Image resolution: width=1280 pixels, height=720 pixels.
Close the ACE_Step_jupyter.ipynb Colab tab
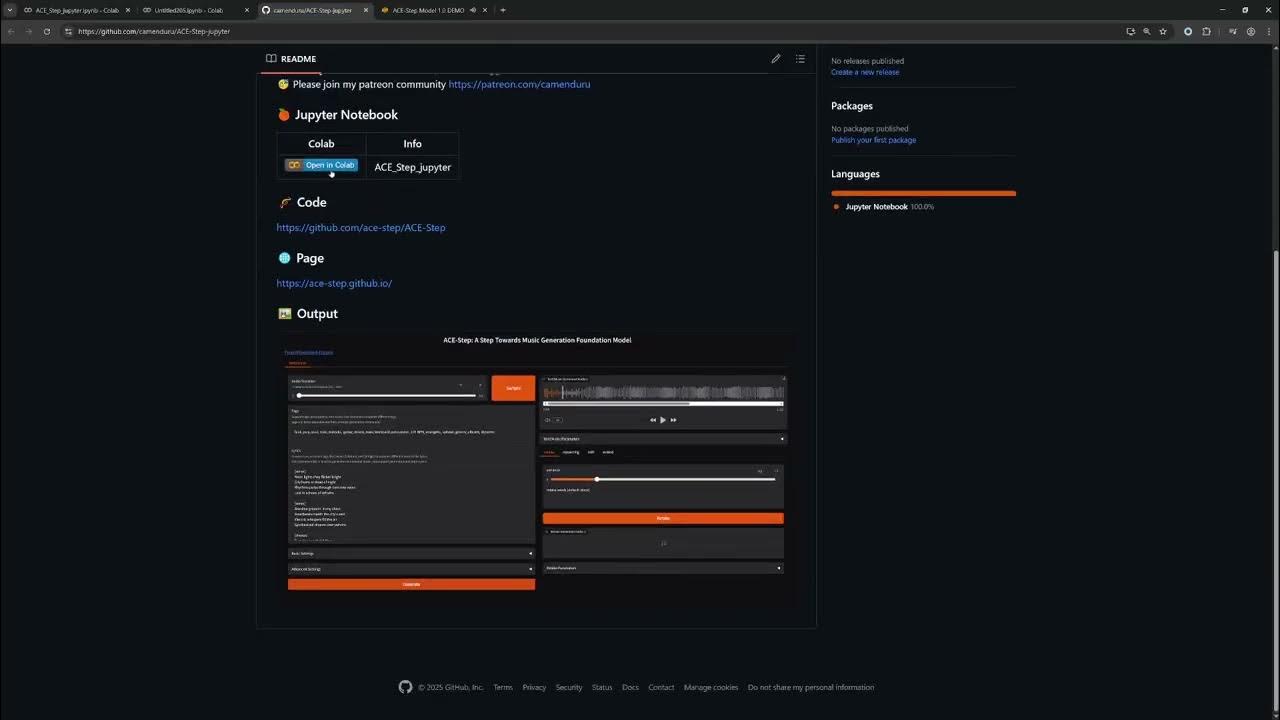(x=127, y=10)
